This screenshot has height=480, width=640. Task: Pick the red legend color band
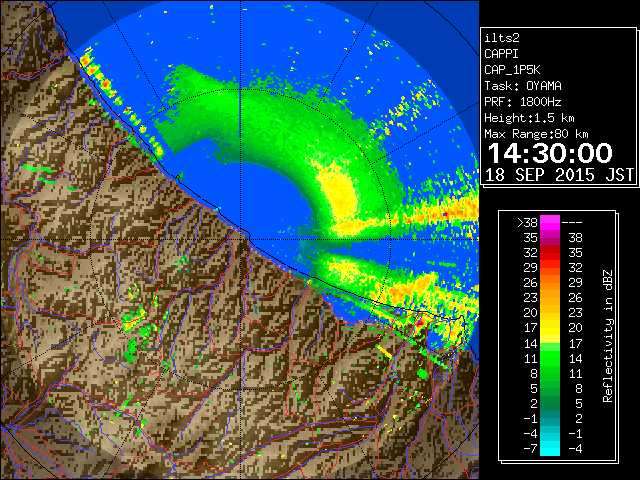550,253
